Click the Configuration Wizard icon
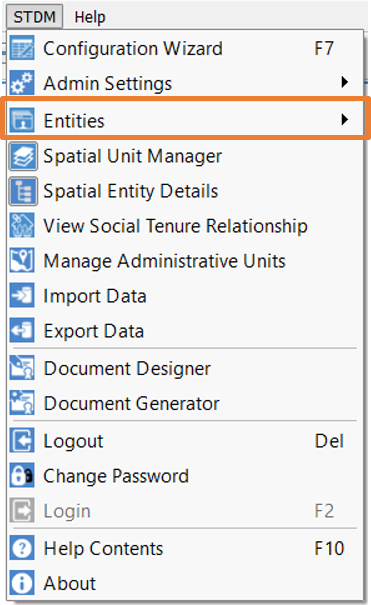Image resolution: width=371 pixels, height=605 pixels. pyautogui.click(x=22, y=48)
